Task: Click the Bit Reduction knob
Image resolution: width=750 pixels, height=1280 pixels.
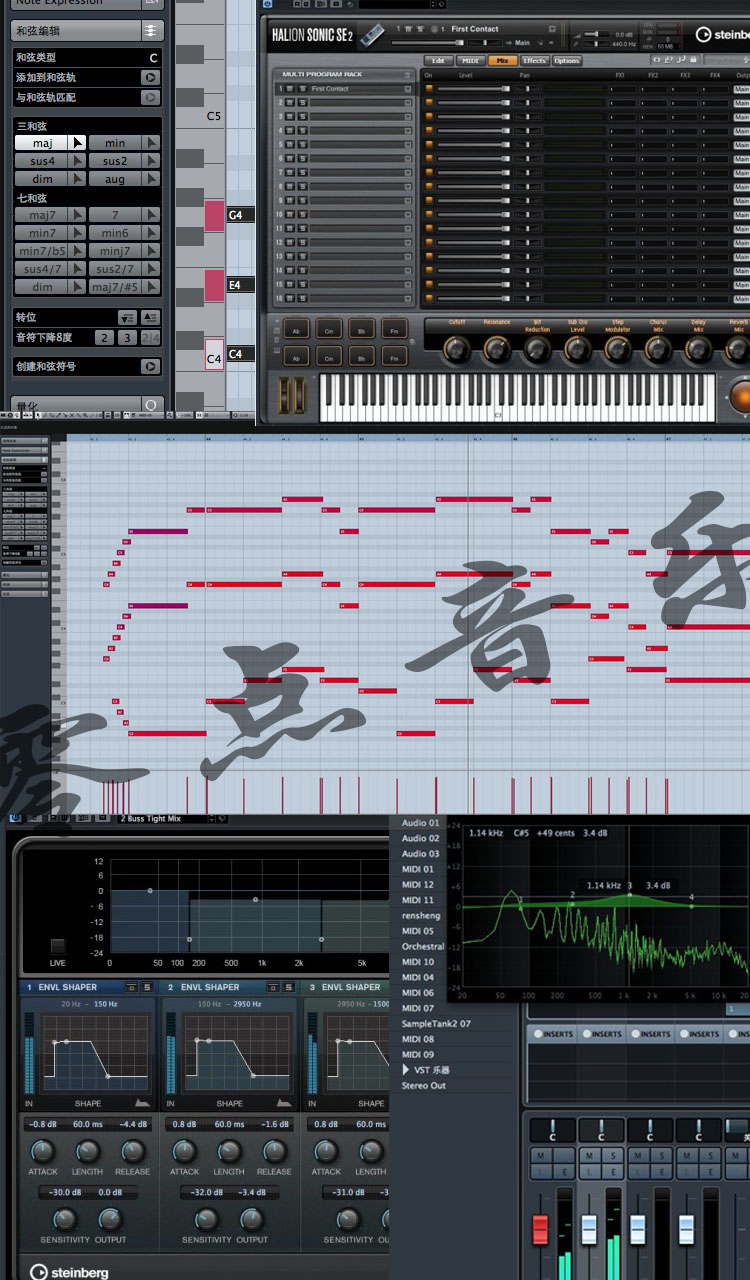Action: tap(537, 349)
